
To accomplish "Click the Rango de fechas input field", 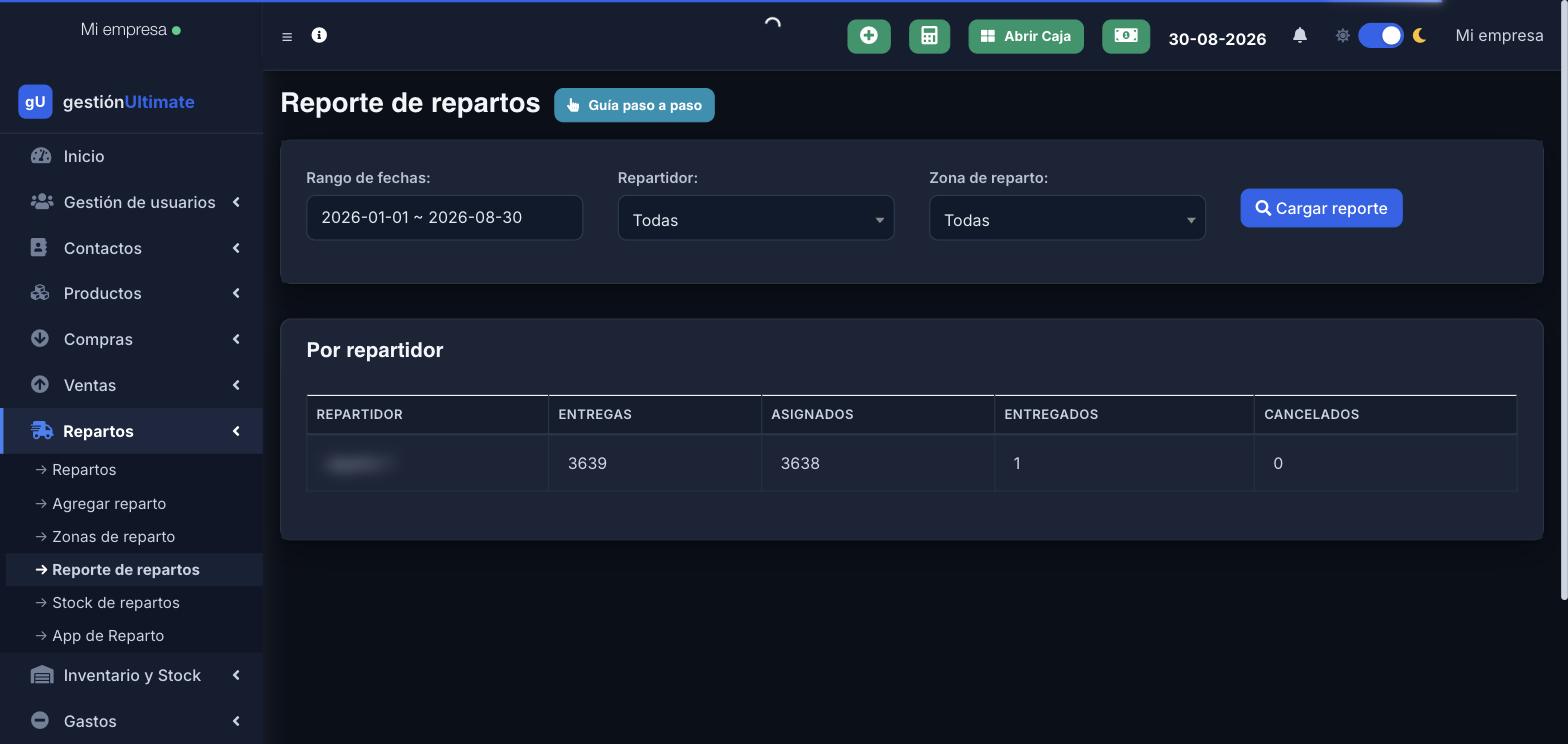I will pyautogui.click(x=444, y=217).
